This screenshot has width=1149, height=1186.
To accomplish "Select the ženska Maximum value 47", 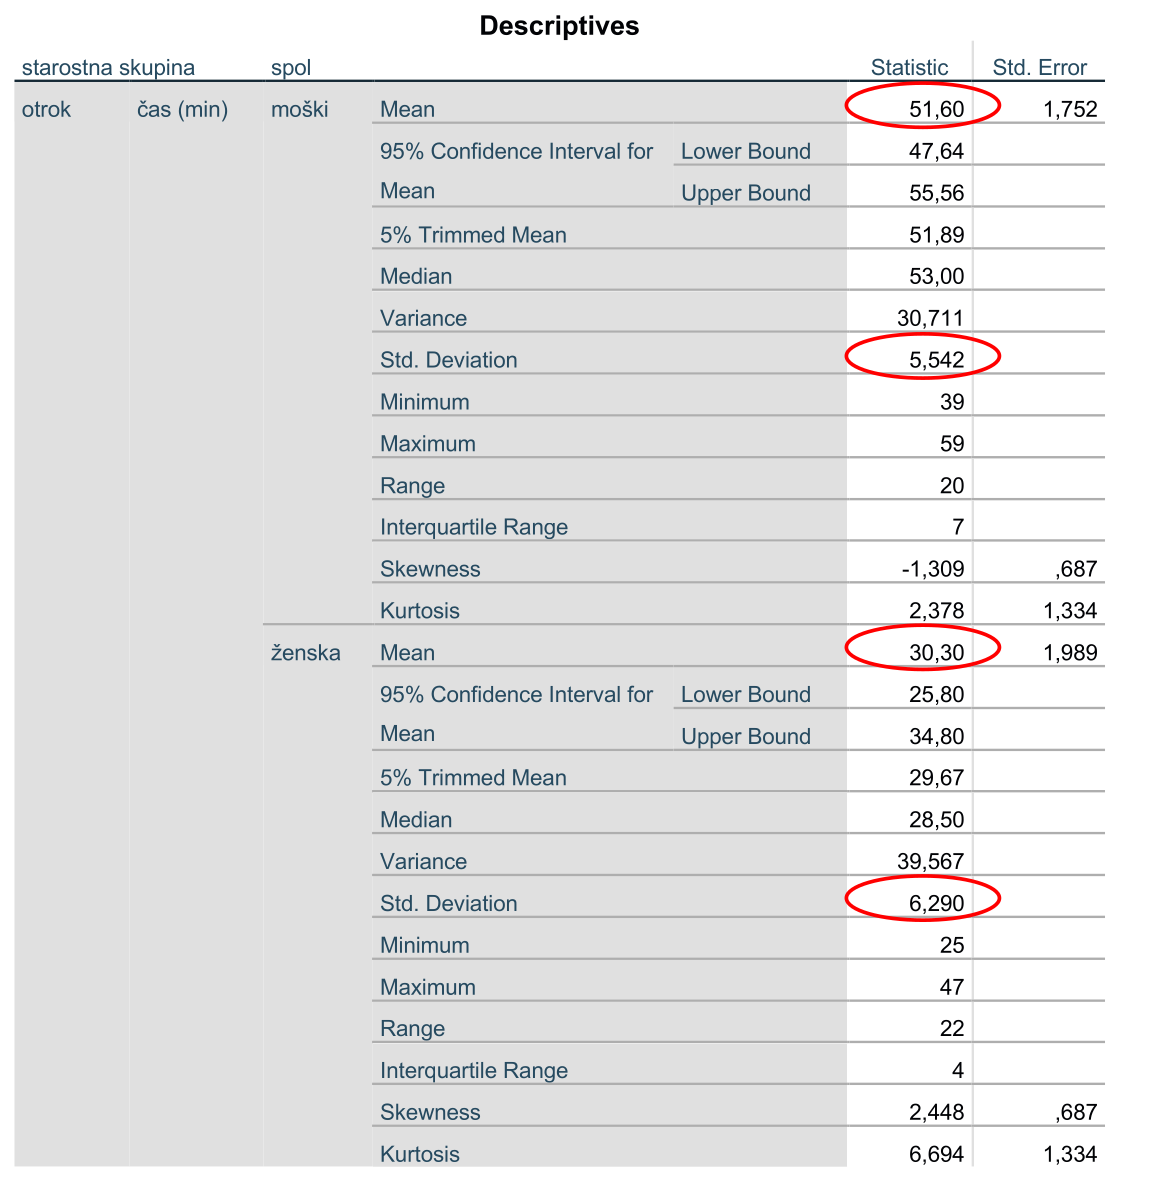I will pyautogui.click(x=952, y=987).
